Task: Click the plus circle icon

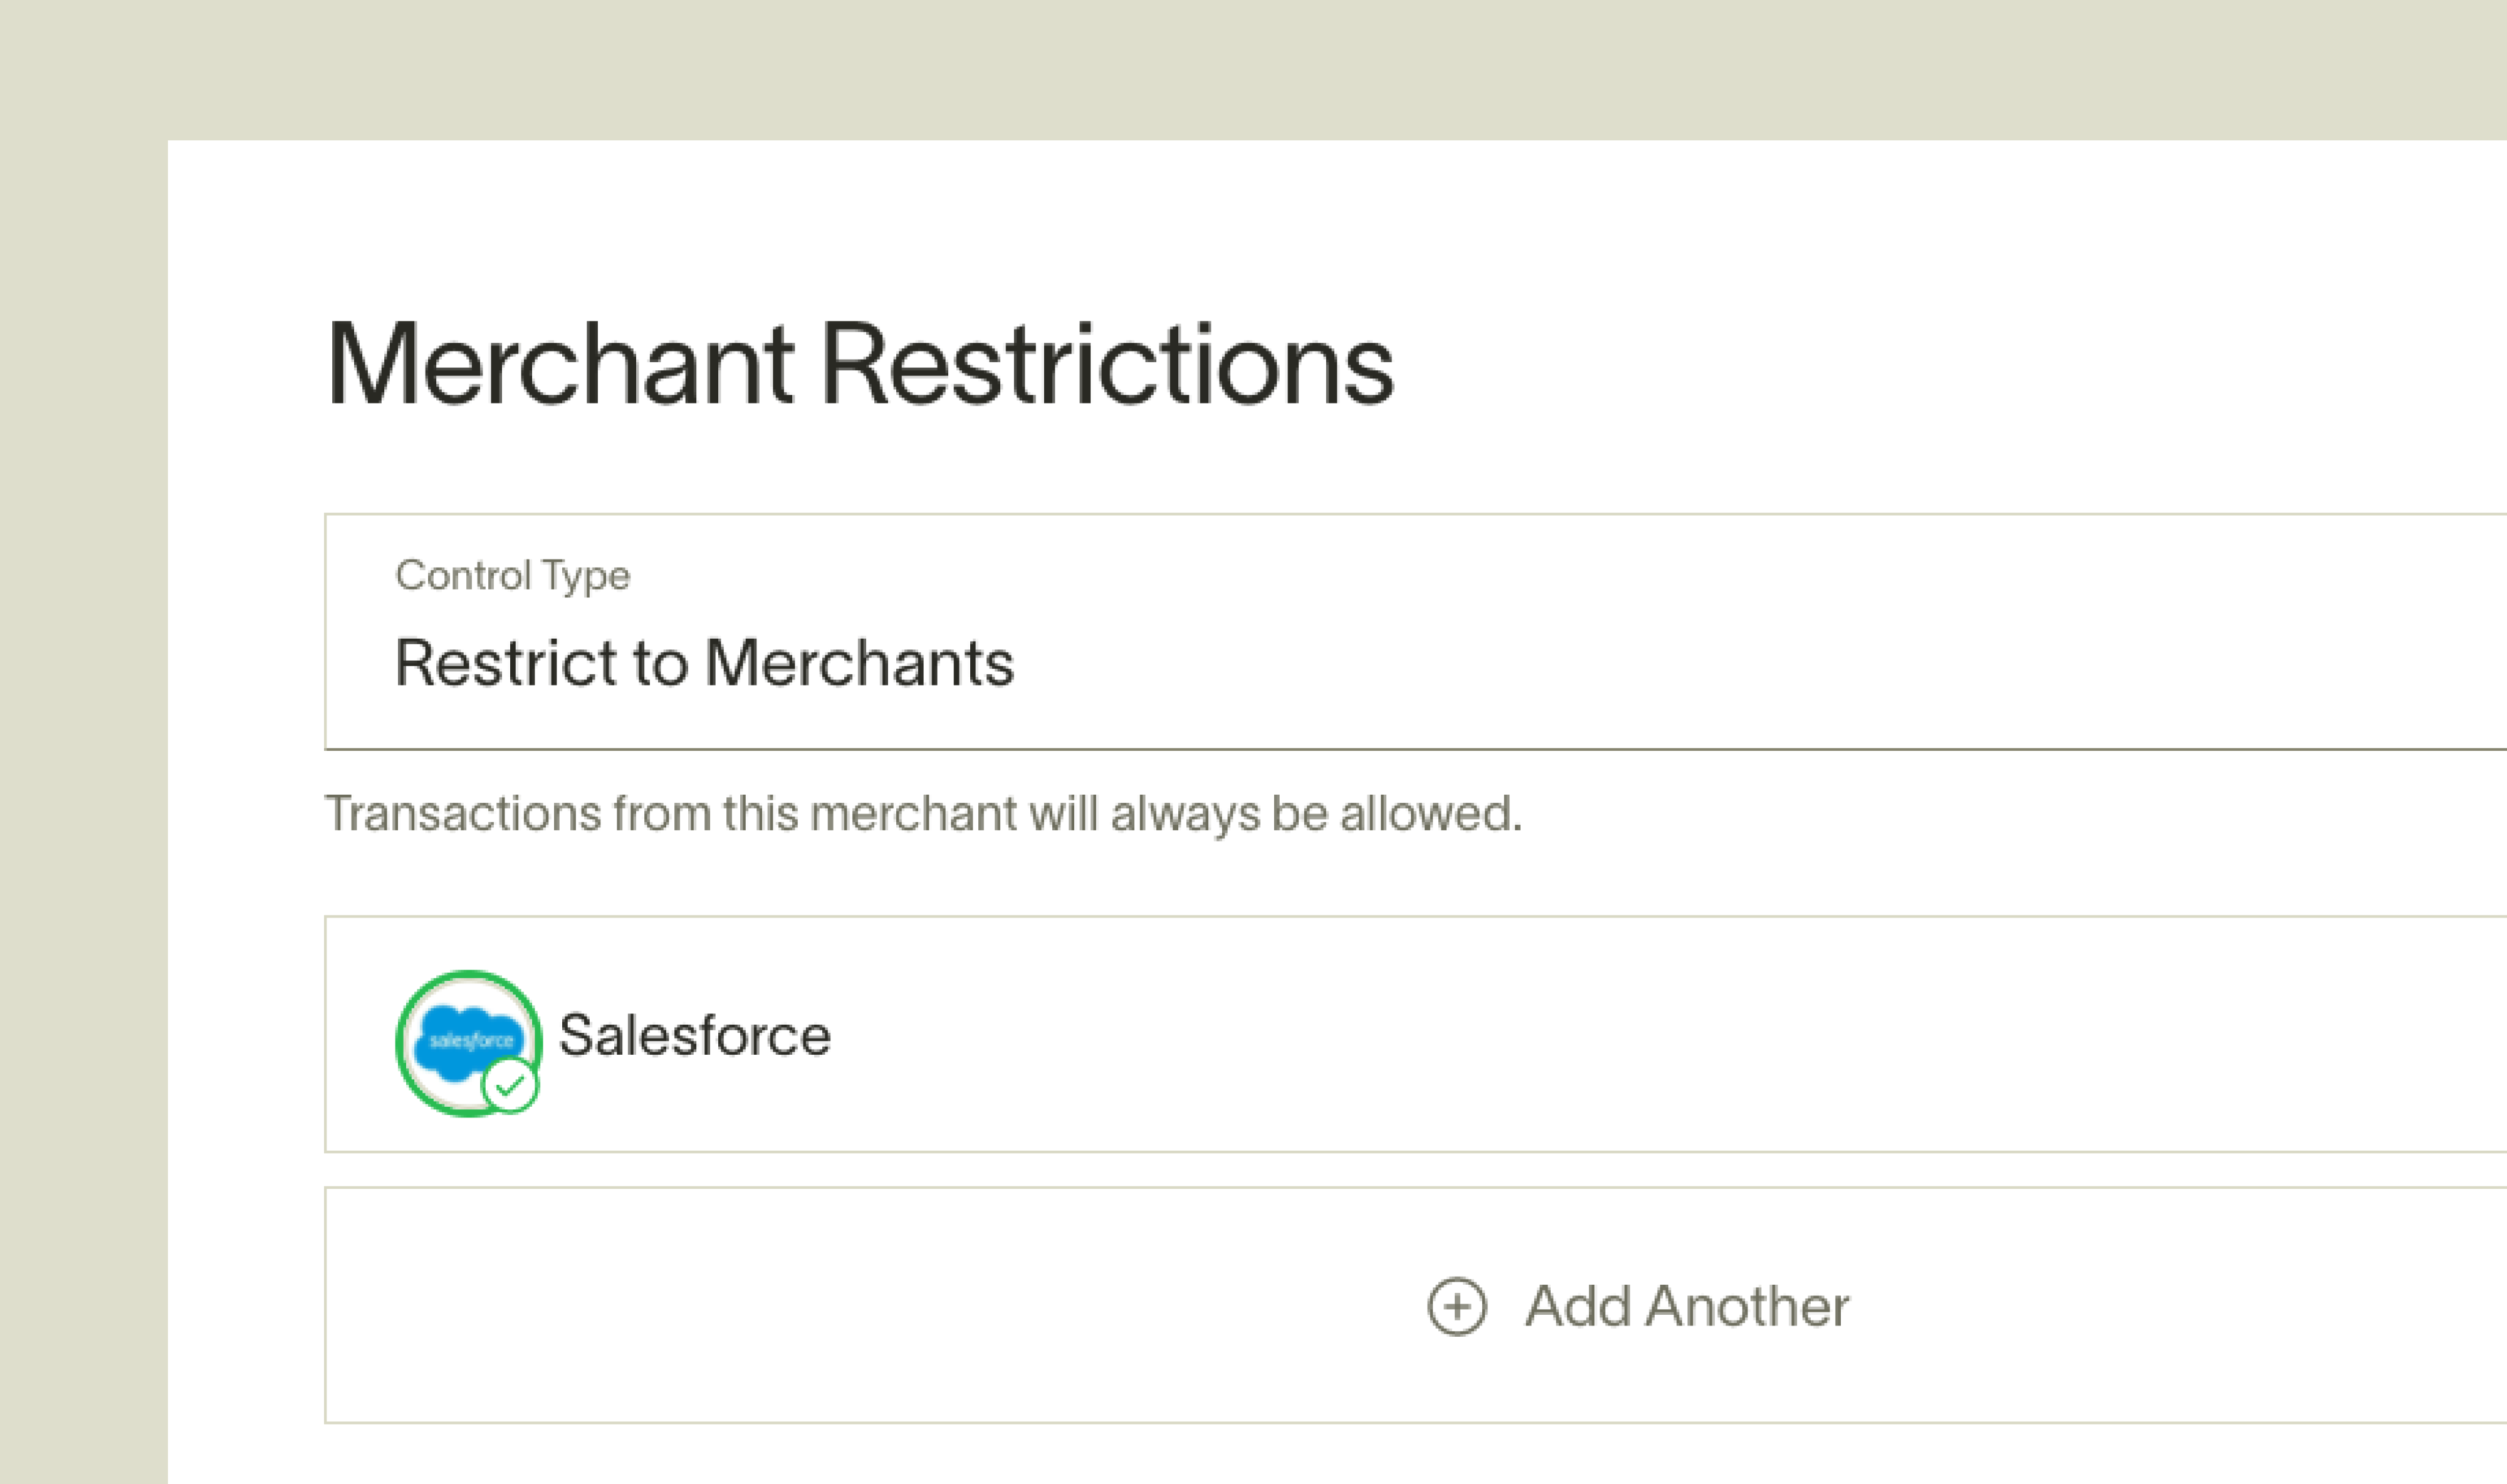Action: (x=1456, y=1306)
